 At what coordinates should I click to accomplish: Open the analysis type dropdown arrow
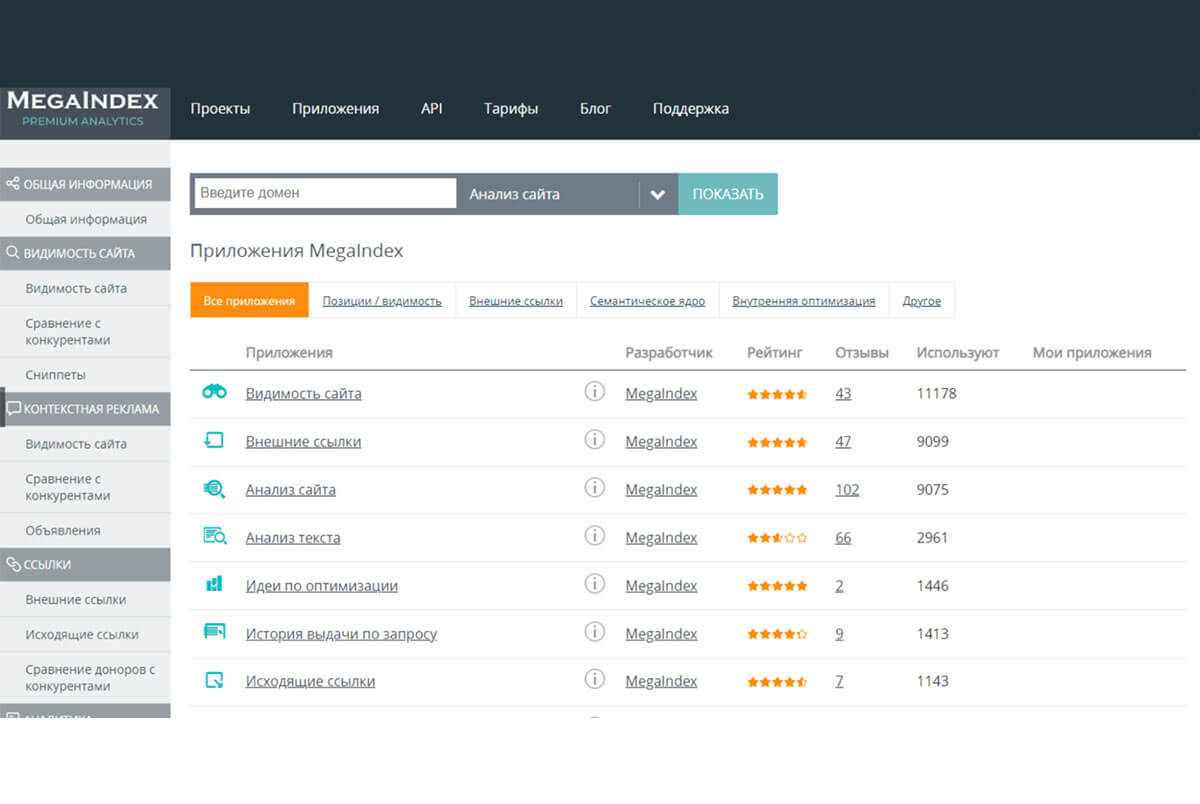click(x=657, y=194)
